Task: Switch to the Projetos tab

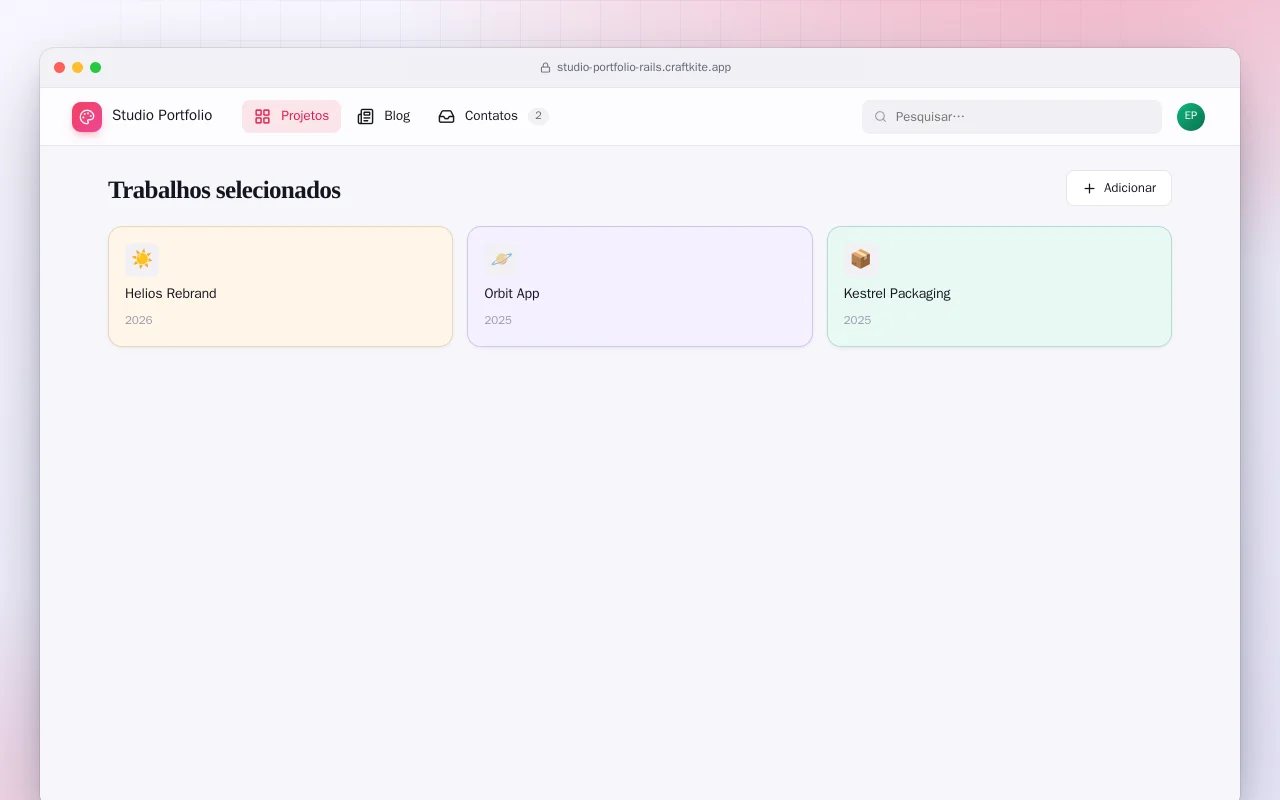Action: [291, 116]
